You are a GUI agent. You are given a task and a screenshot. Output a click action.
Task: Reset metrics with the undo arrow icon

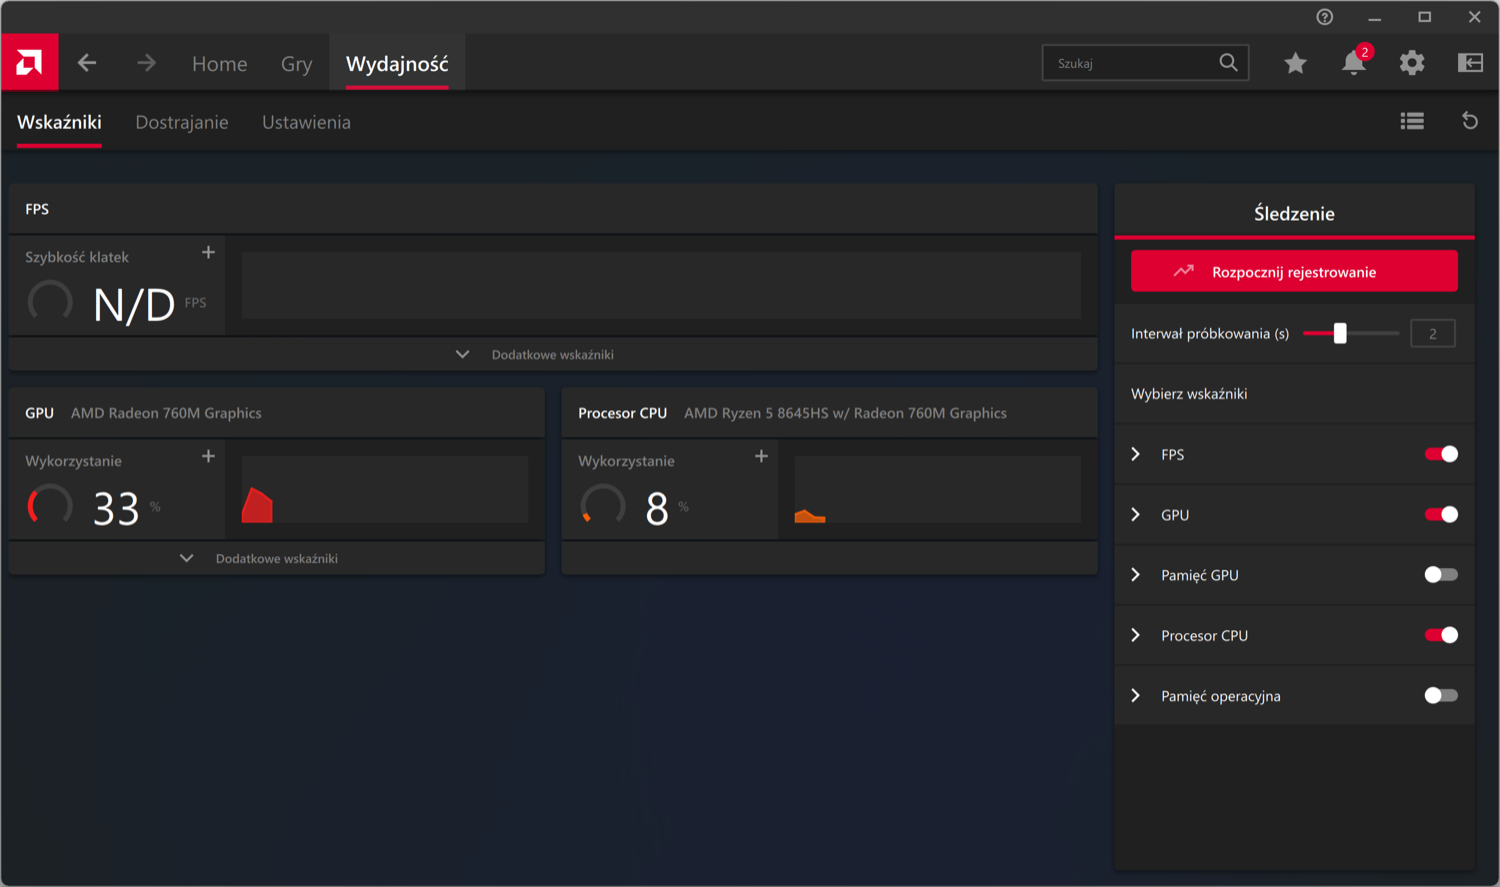pos(1470,121)
